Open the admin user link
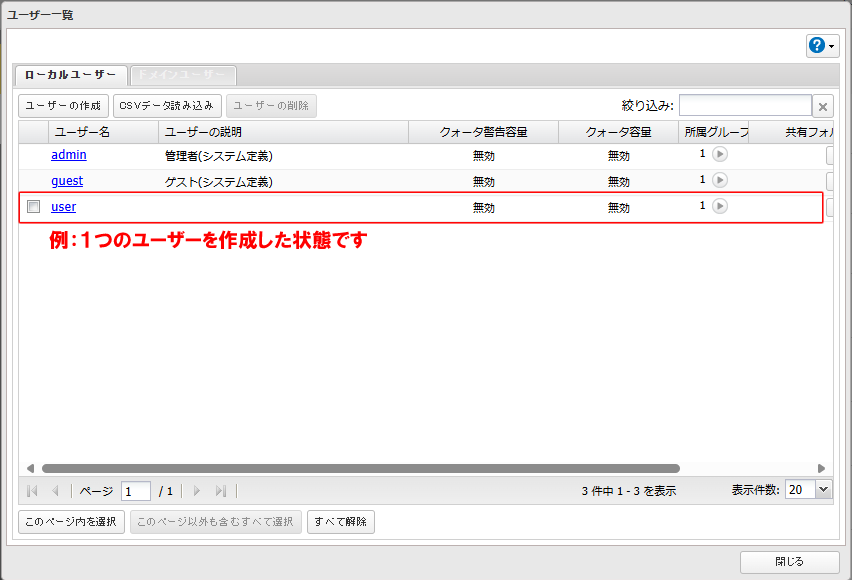Screen dimensions: 852x580 pos(69,155)
